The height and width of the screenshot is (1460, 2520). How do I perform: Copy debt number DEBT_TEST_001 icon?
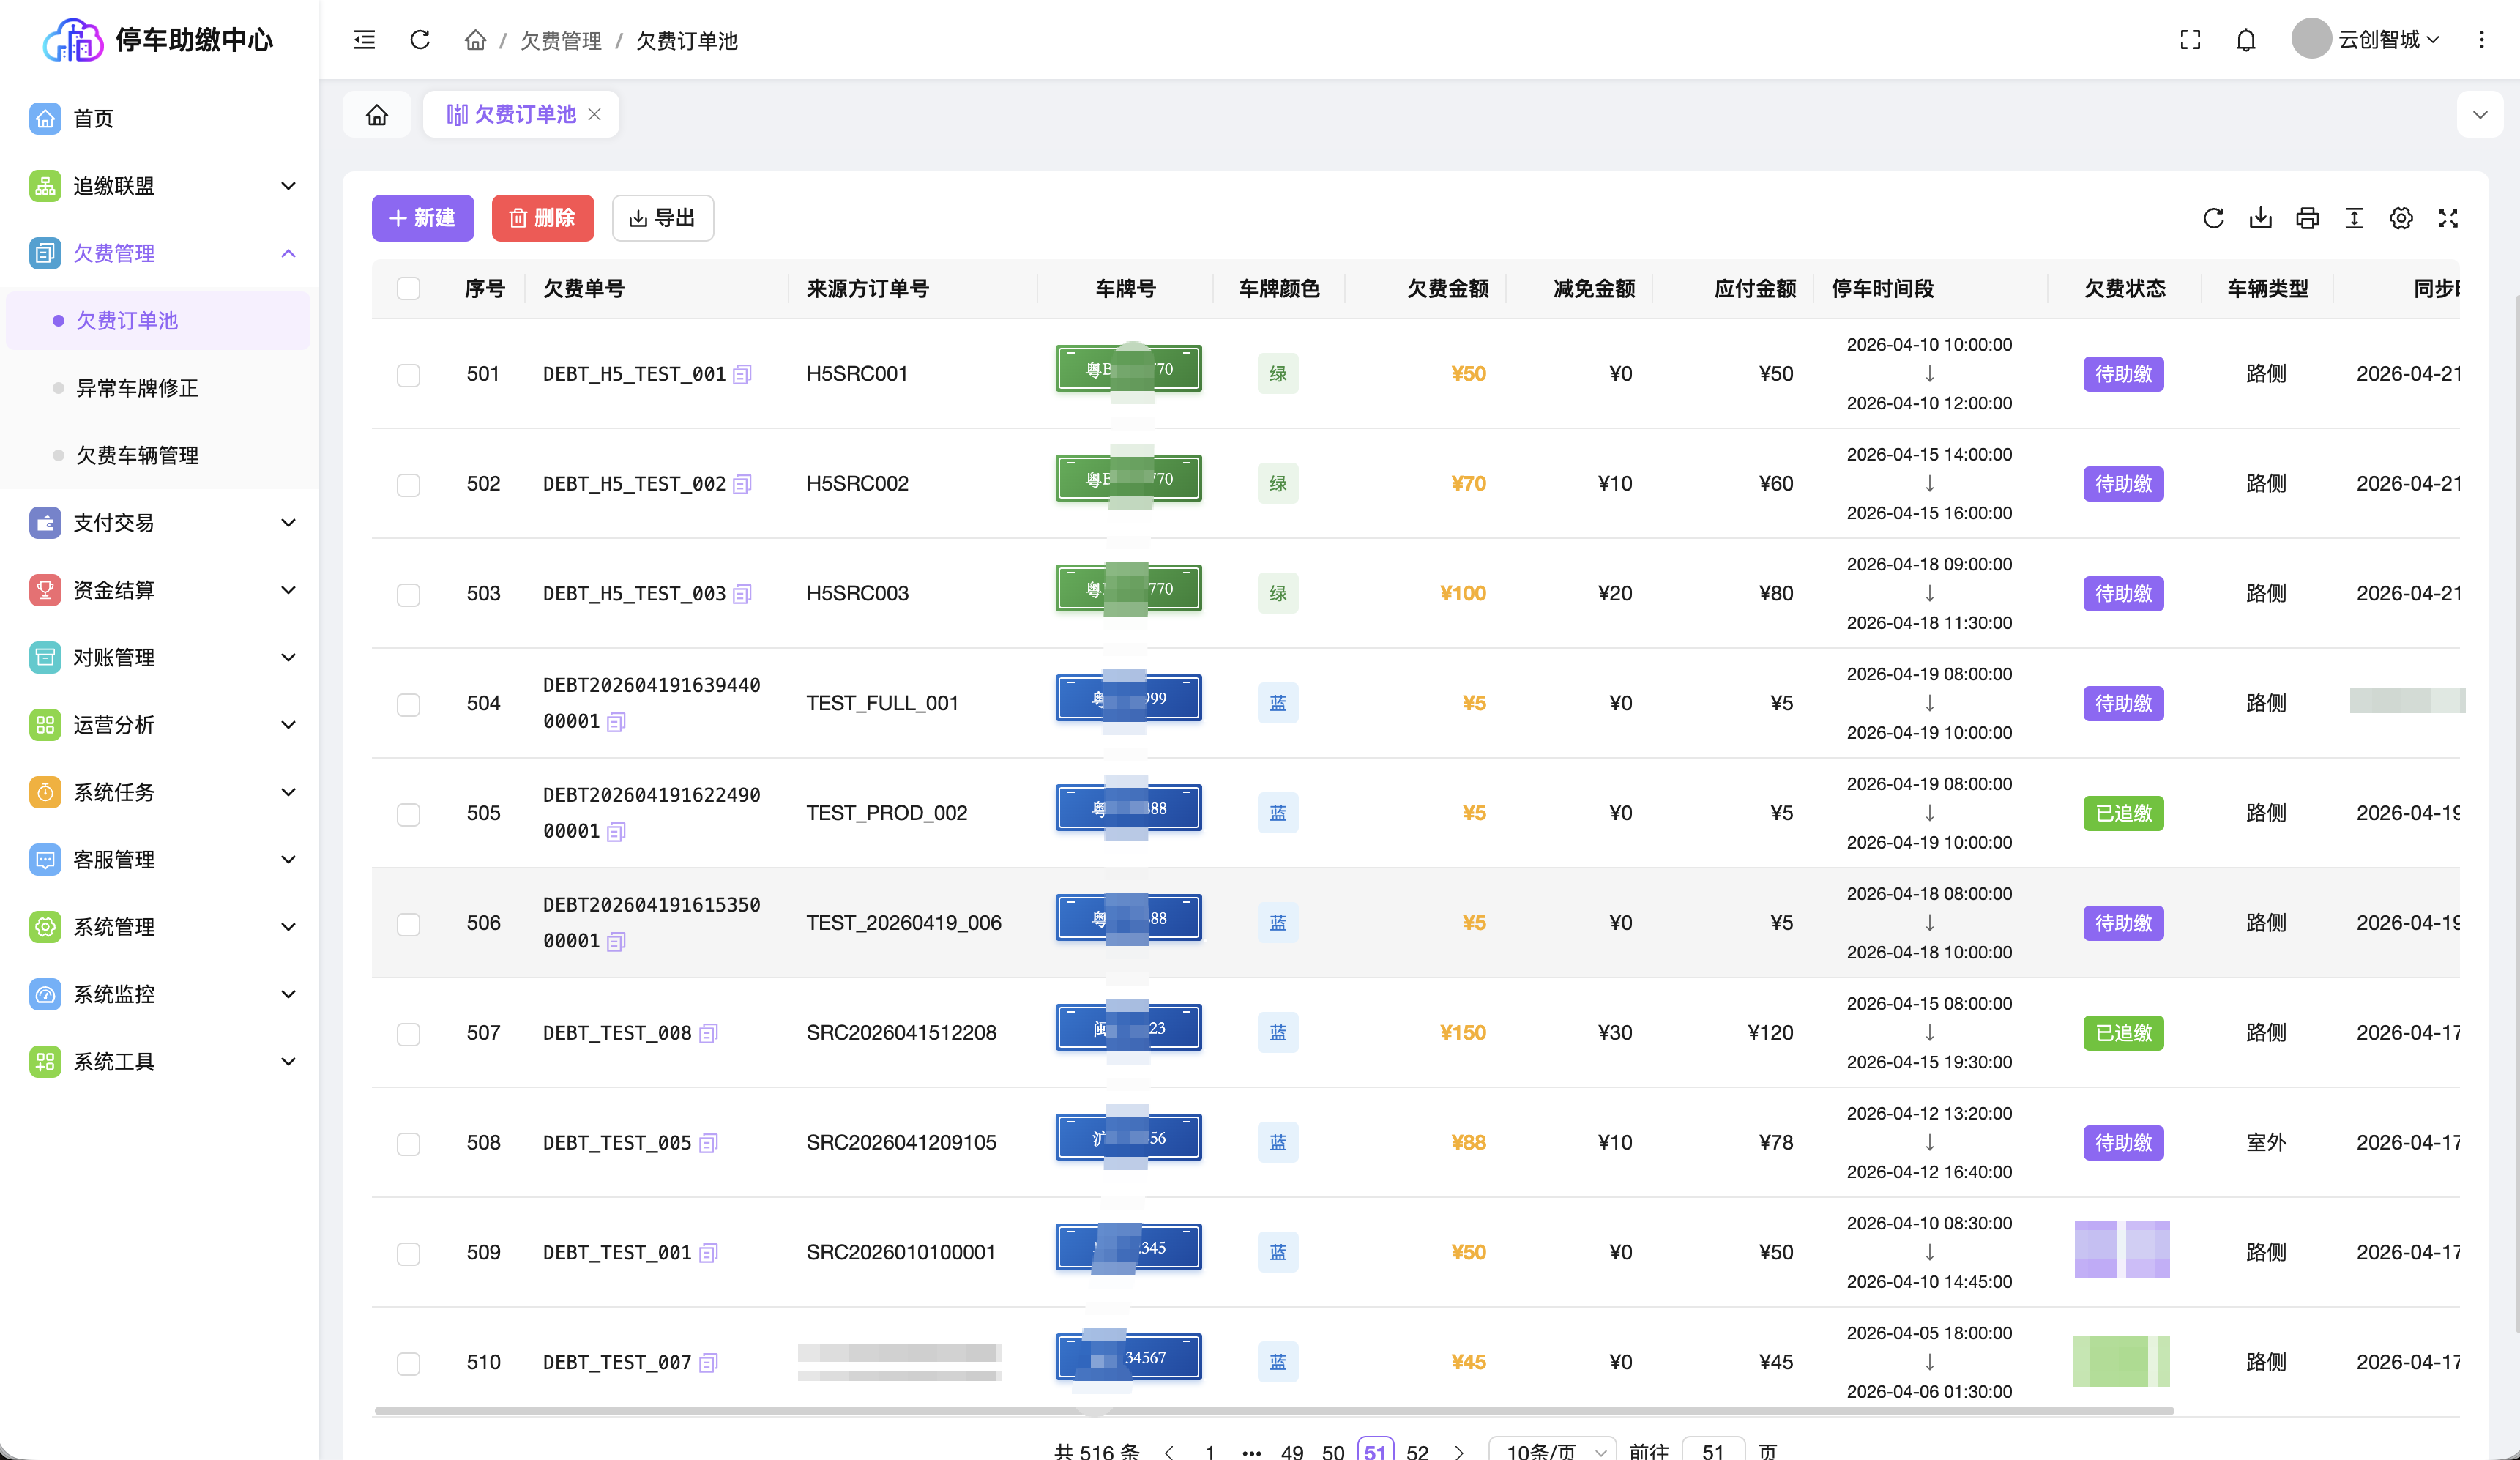tap(708, 1253)
